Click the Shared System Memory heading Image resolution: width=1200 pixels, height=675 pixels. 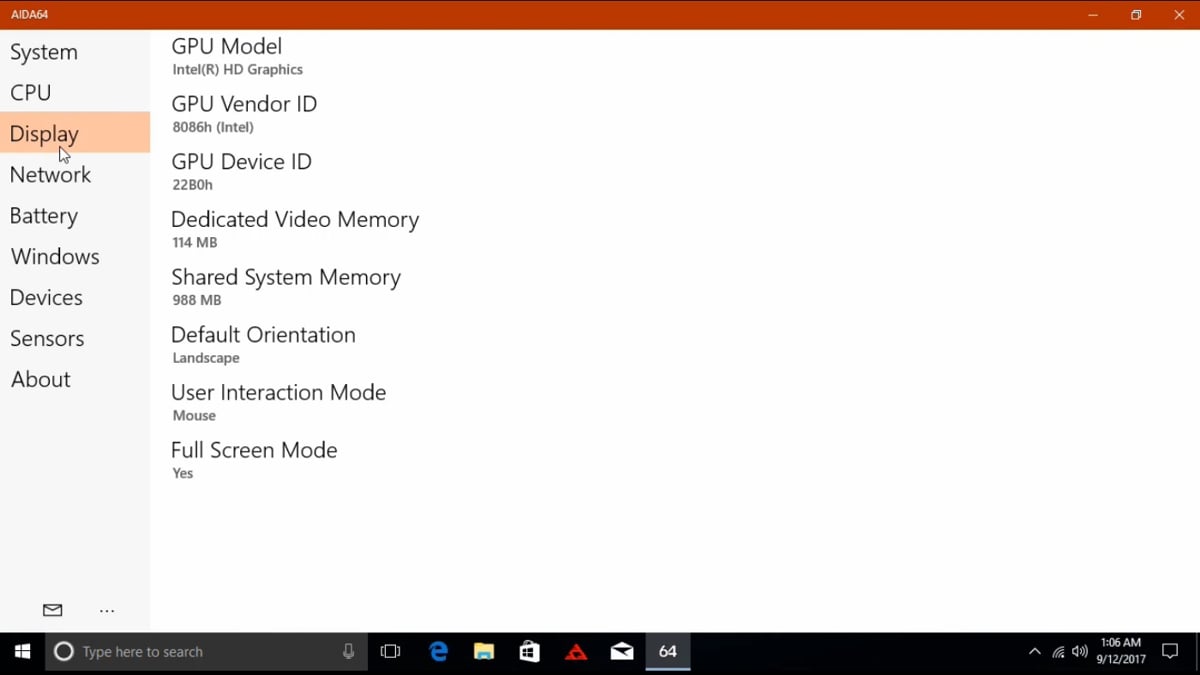coord(286,278)
